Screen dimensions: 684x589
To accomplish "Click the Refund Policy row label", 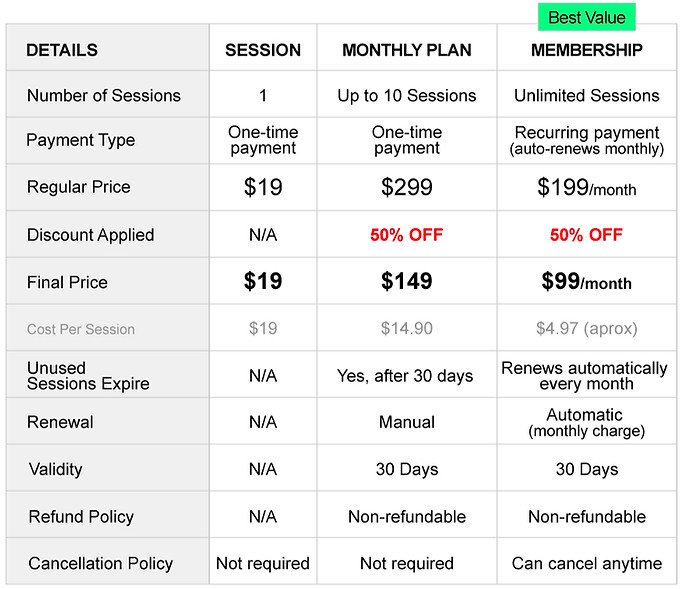I will (x=81, y=517).
